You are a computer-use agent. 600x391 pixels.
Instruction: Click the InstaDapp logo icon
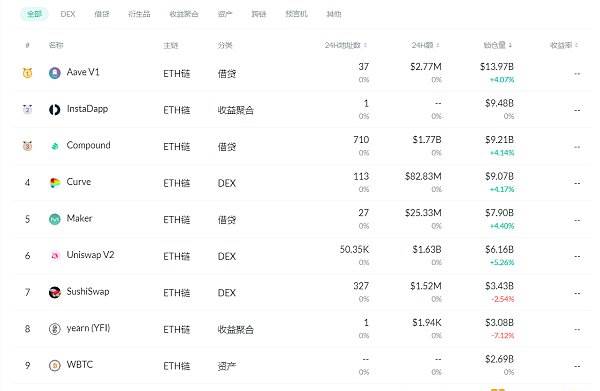pyautogui.click(x=55, y=109)
